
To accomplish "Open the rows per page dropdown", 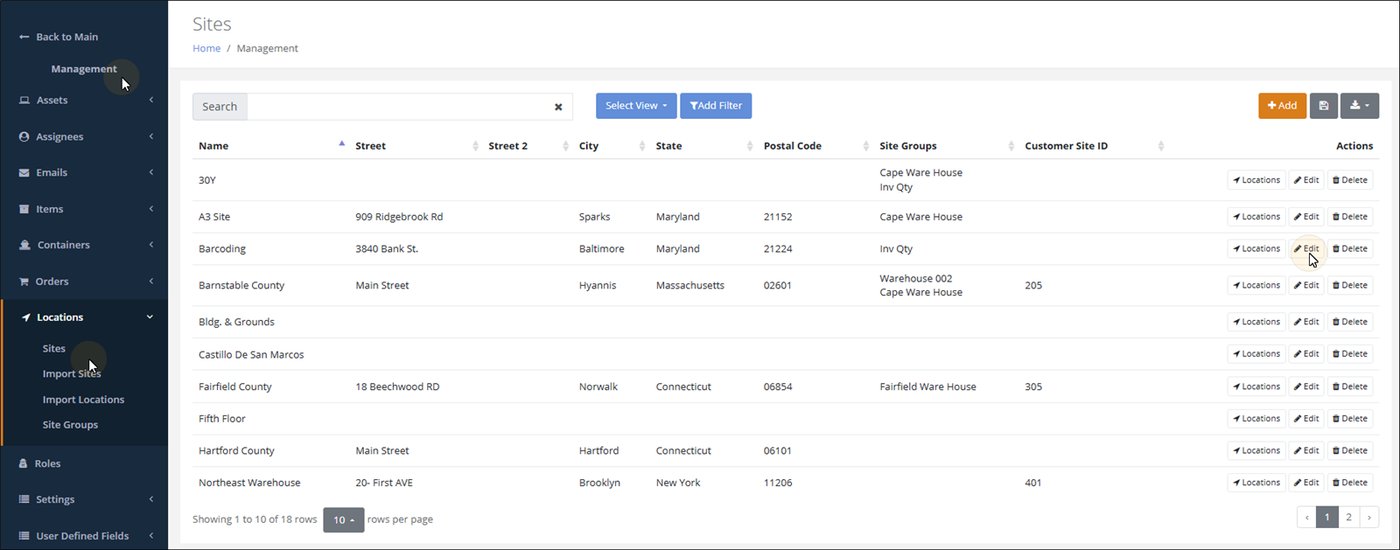I will coord(343,520).
